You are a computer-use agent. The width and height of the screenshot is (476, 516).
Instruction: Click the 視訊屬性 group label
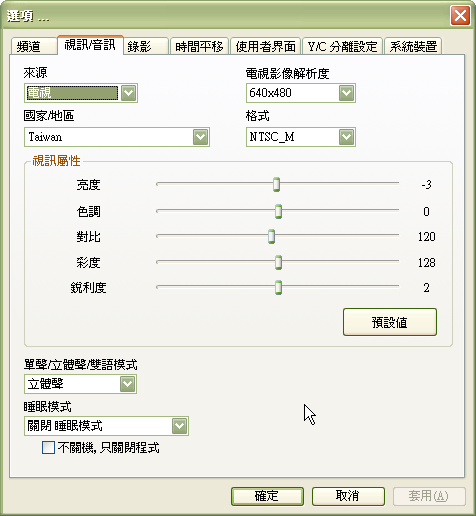click(x=56, y=161)
